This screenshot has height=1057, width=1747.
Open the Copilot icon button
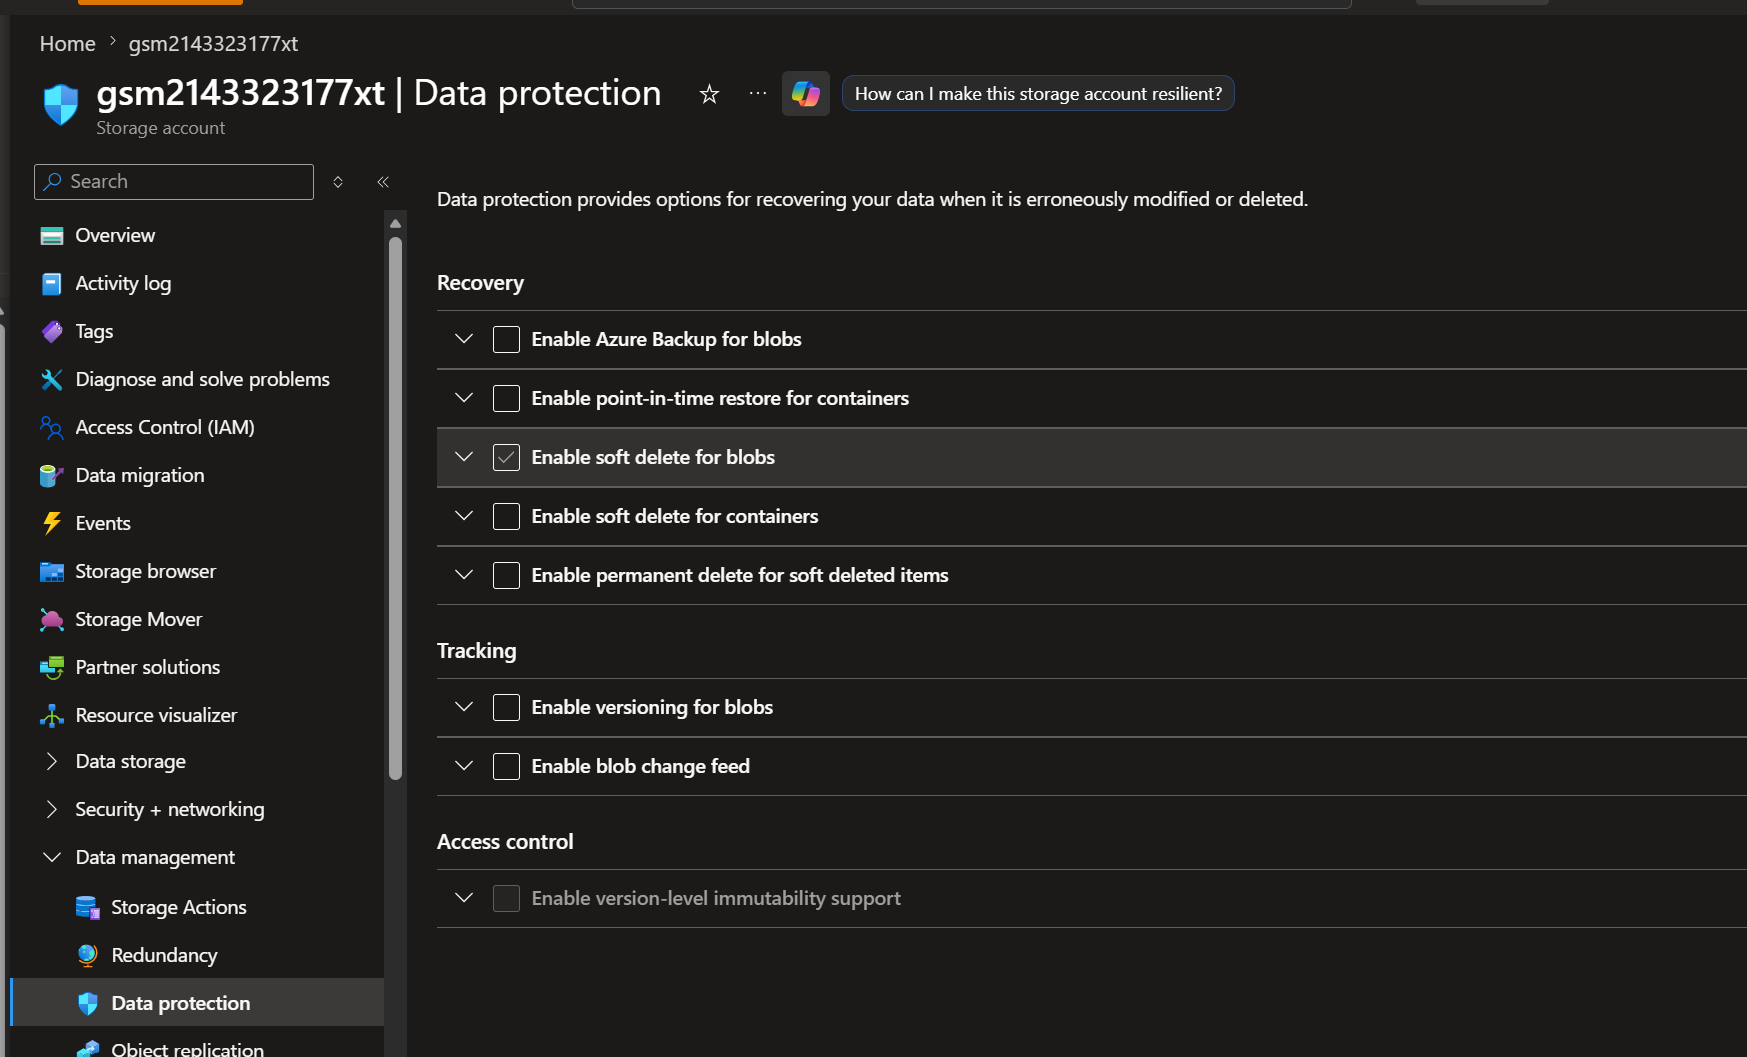(x=806, y=94)
